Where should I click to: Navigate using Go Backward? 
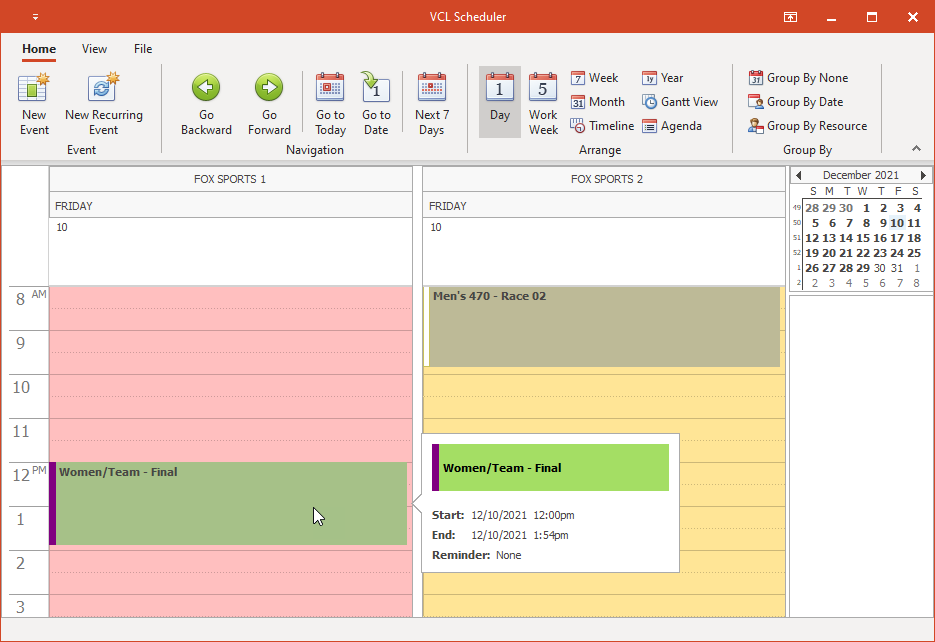click(205, 100)
